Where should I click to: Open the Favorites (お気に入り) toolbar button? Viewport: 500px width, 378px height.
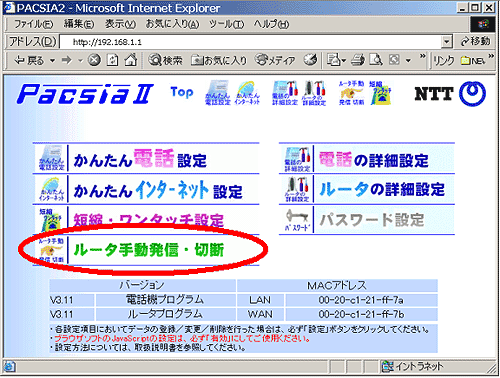coord(219,60)
